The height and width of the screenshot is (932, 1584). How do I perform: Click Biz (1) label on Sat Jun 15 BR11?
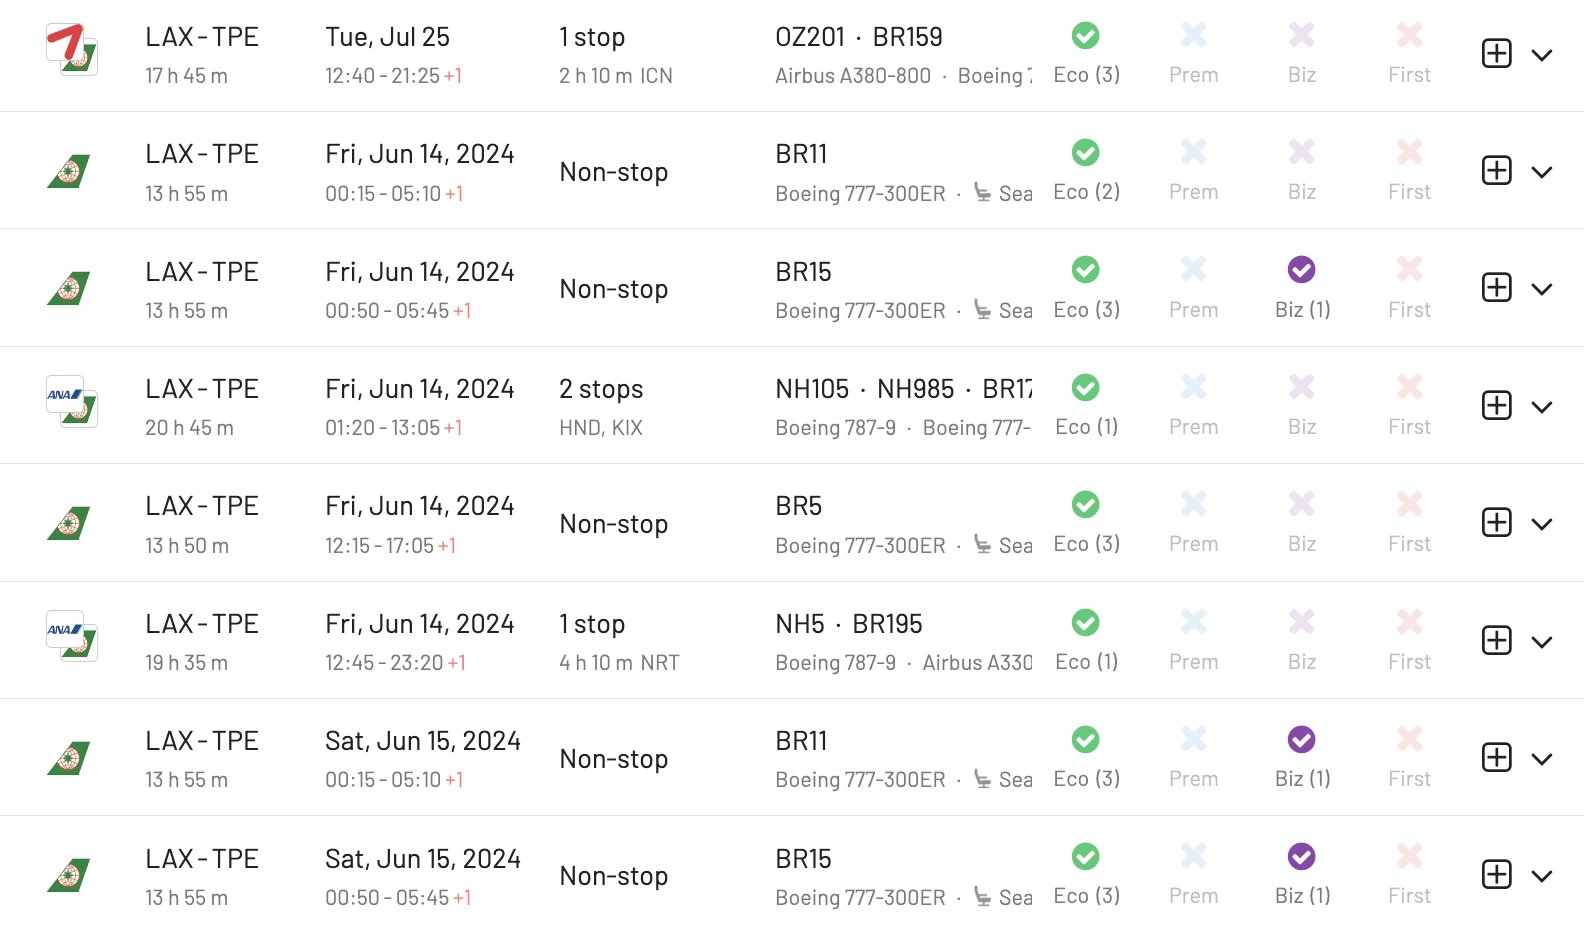[x=1302, y=779]
